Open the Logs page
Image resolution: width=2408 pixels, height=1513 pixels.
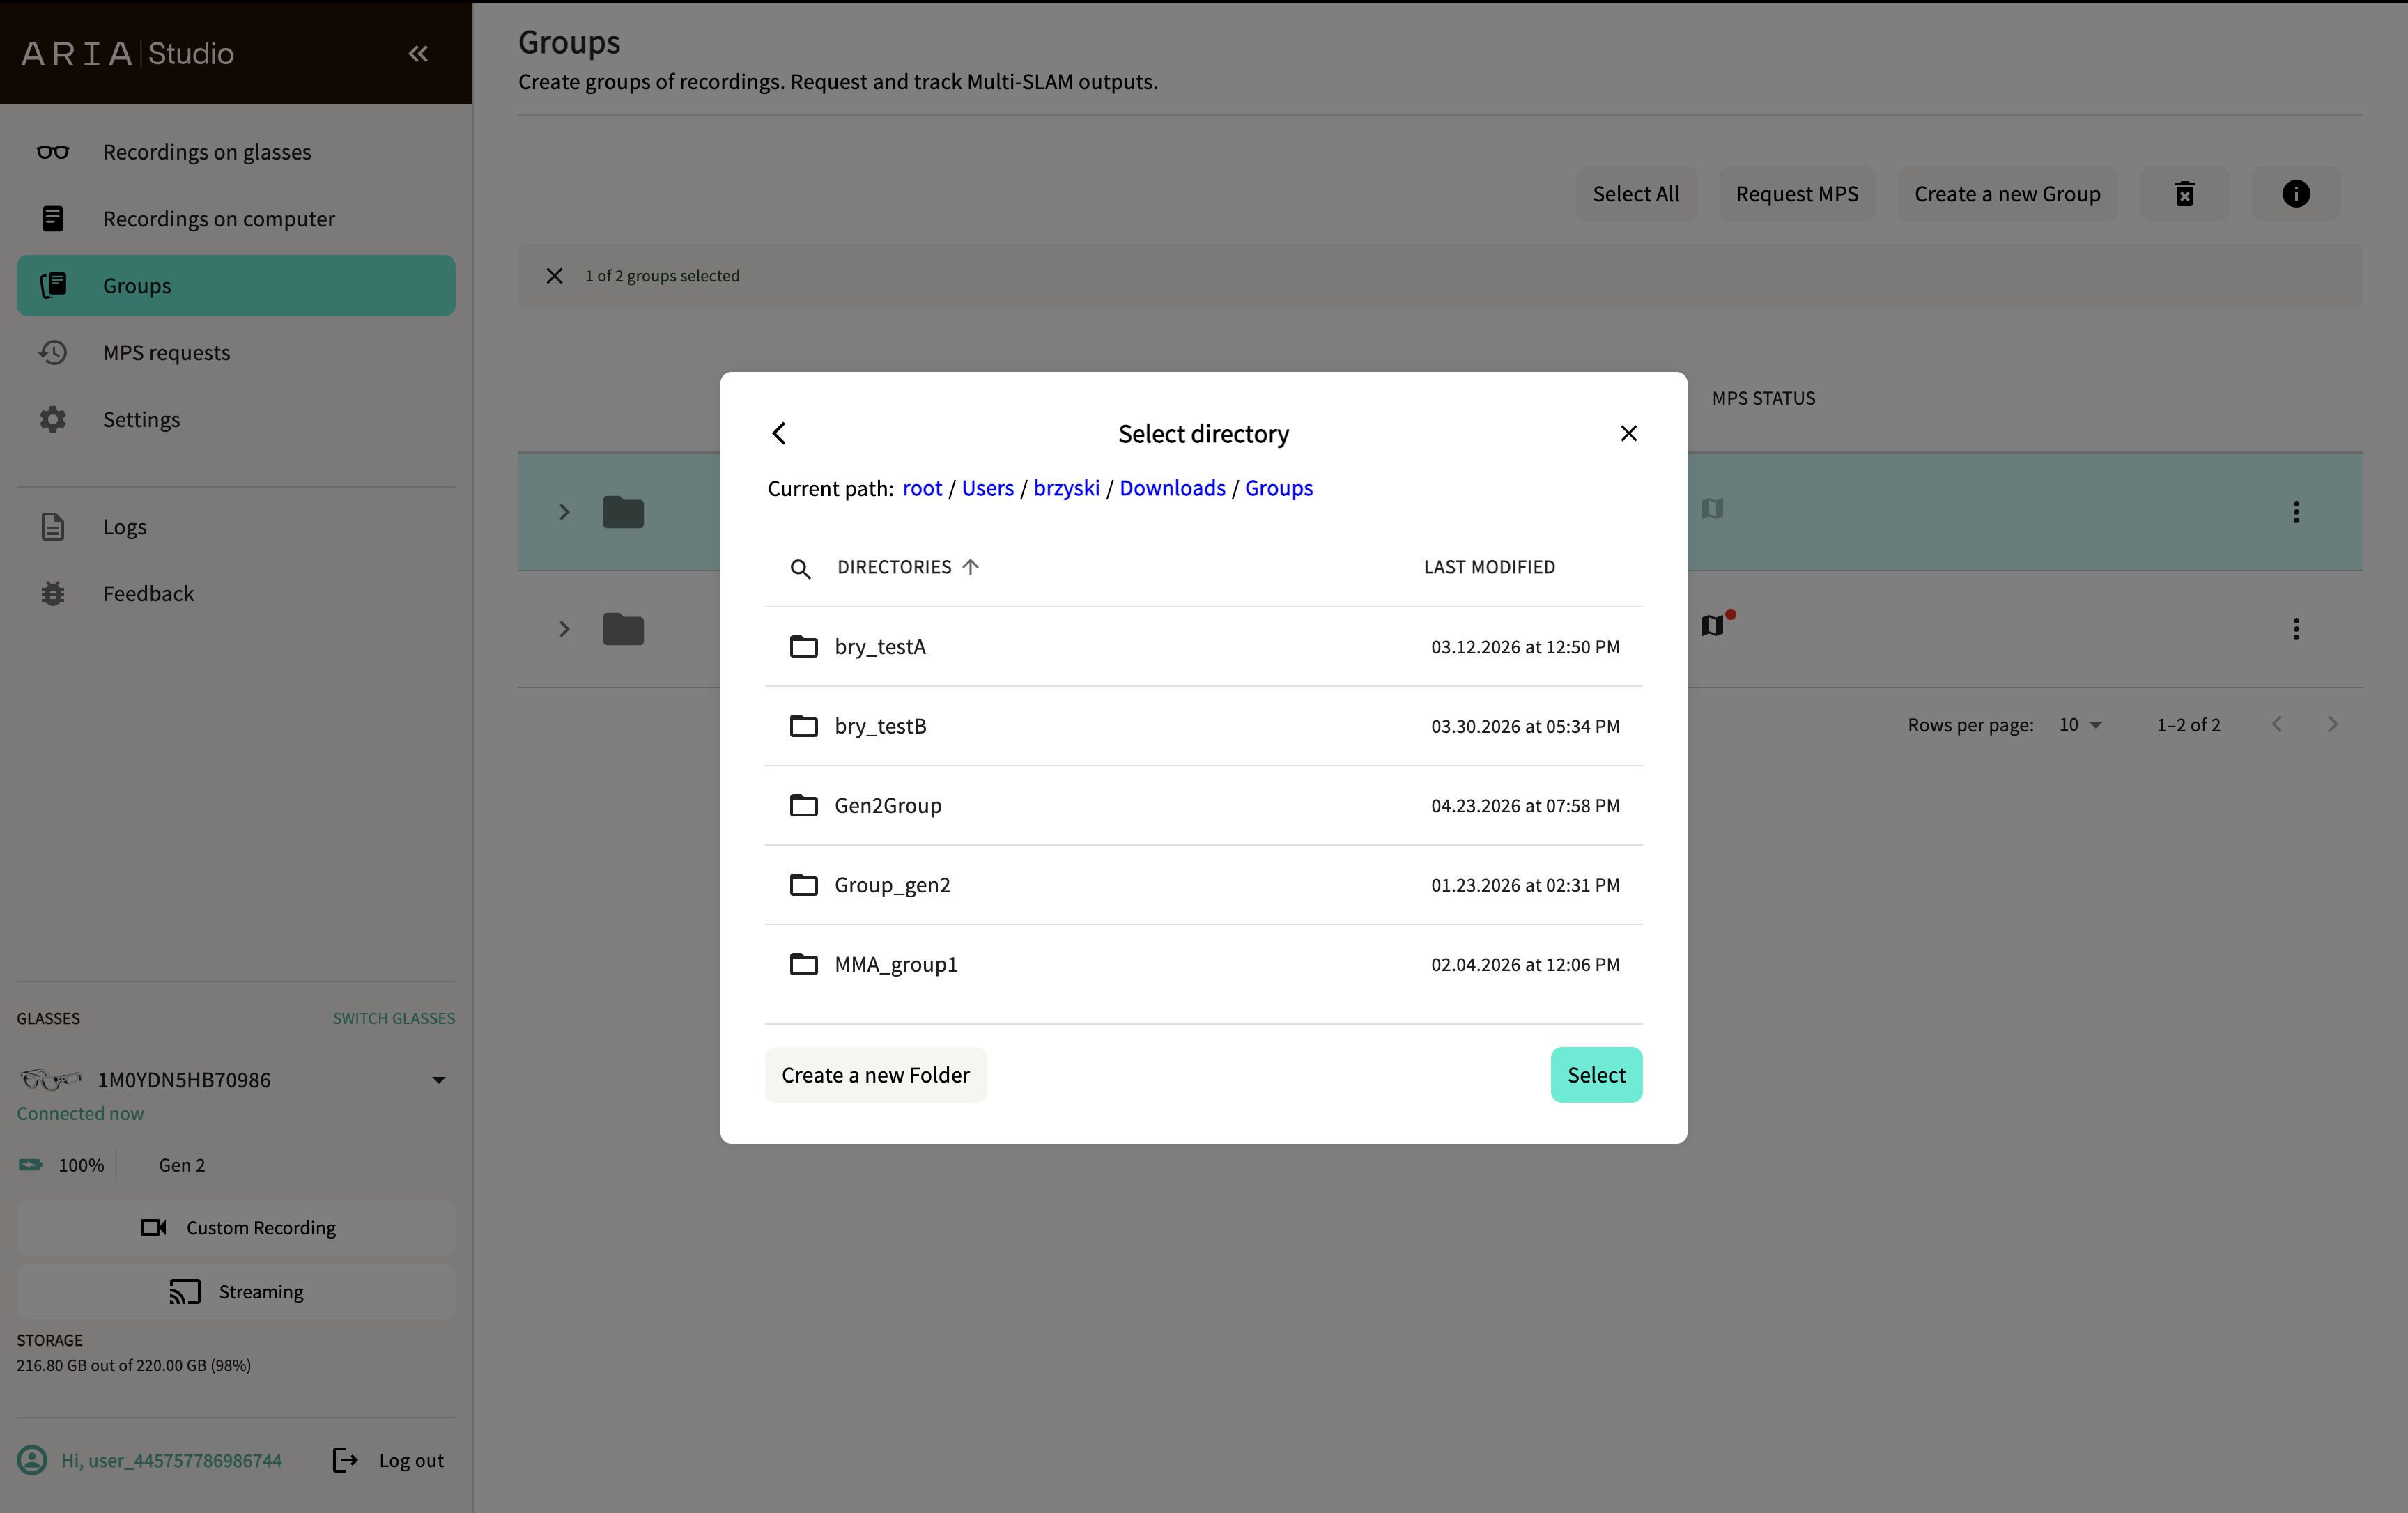236,527
